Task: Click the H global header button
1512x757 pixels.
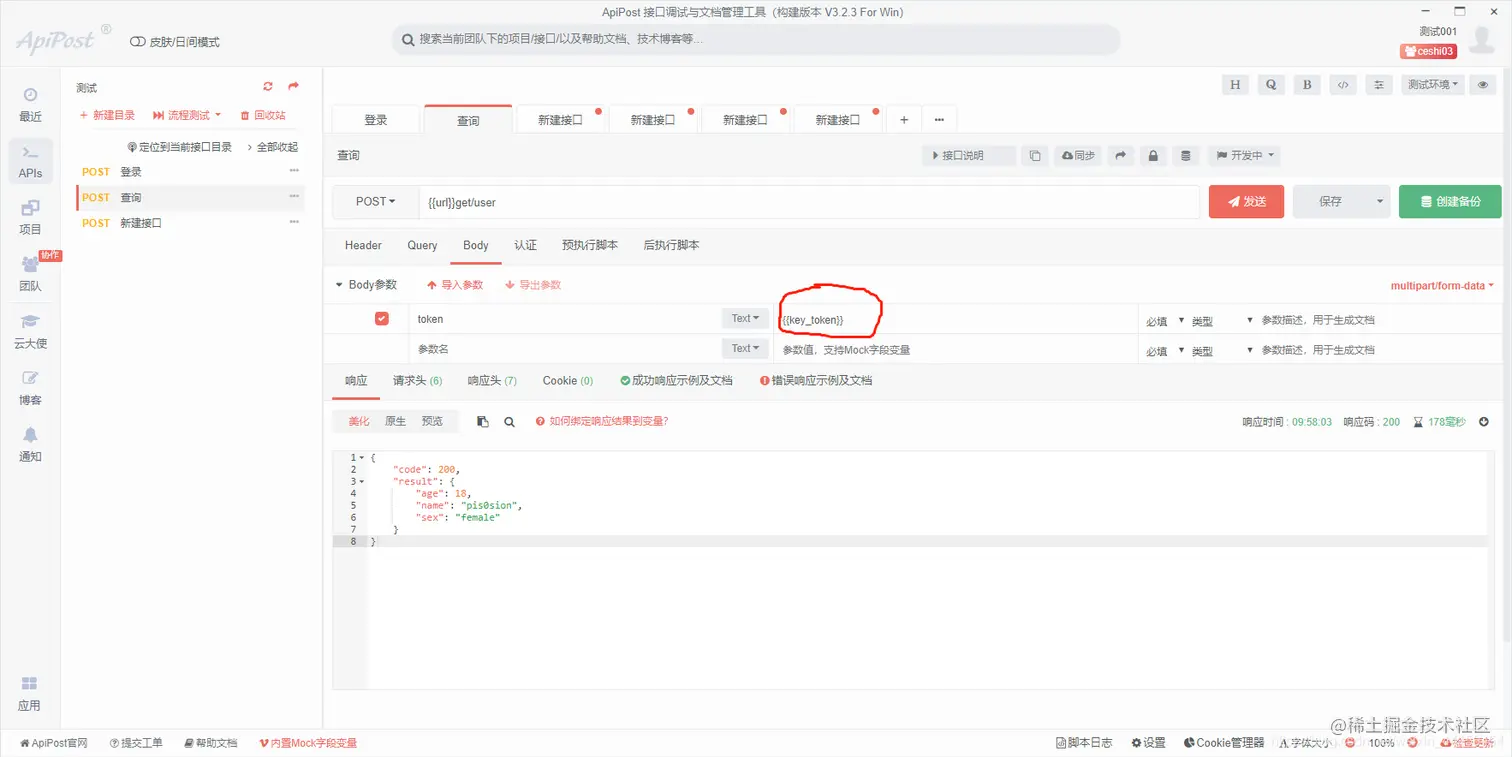Action: coord(1235,85)
